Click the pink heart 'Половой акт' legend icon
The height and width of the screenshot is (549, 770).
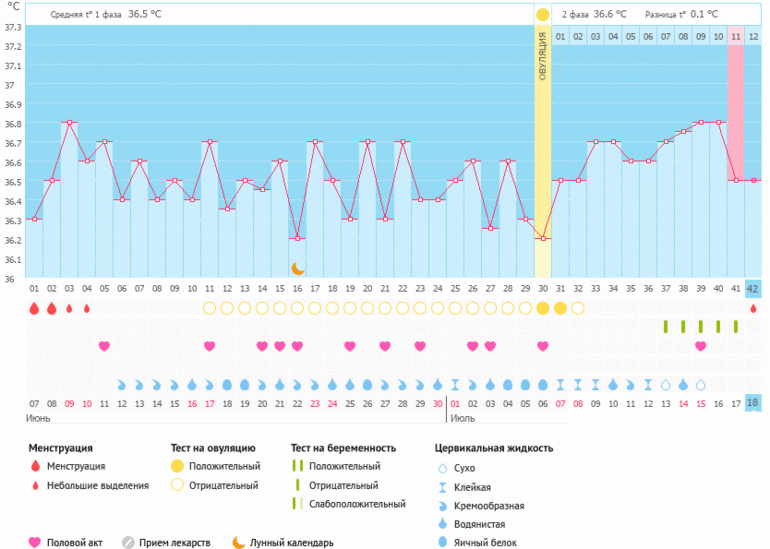tap(36, 542)
